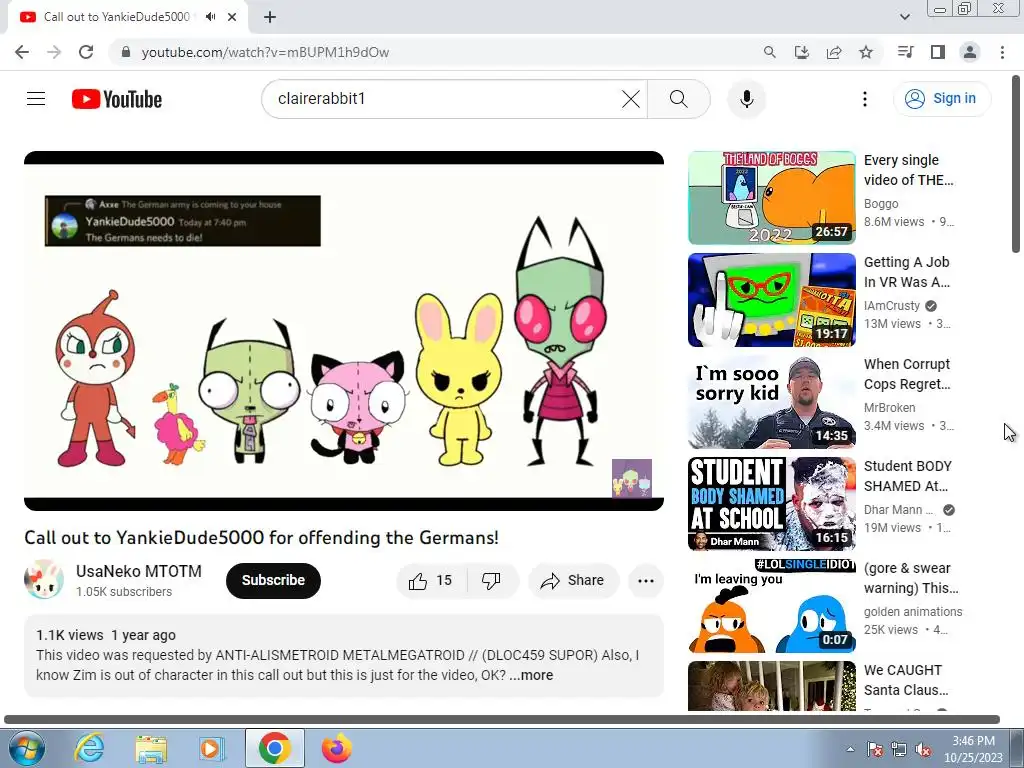Image resolution: width=1024 pixels, height=768 pixels.
Task: Open YouTube settings three-dot menu
Action: [x=865, y=99]
